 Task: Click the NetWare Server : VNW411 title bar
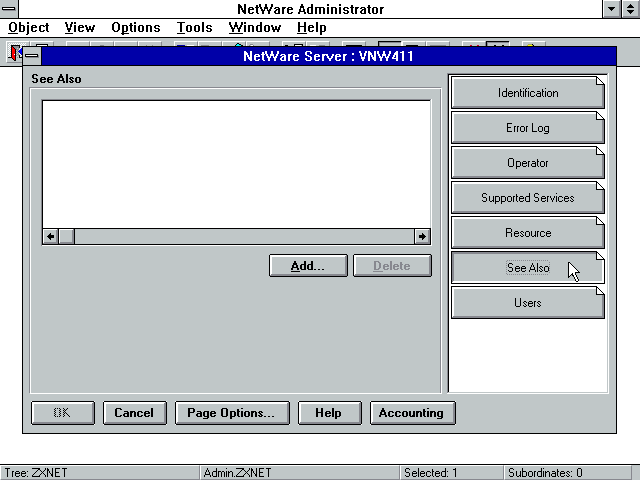(329, 56)
